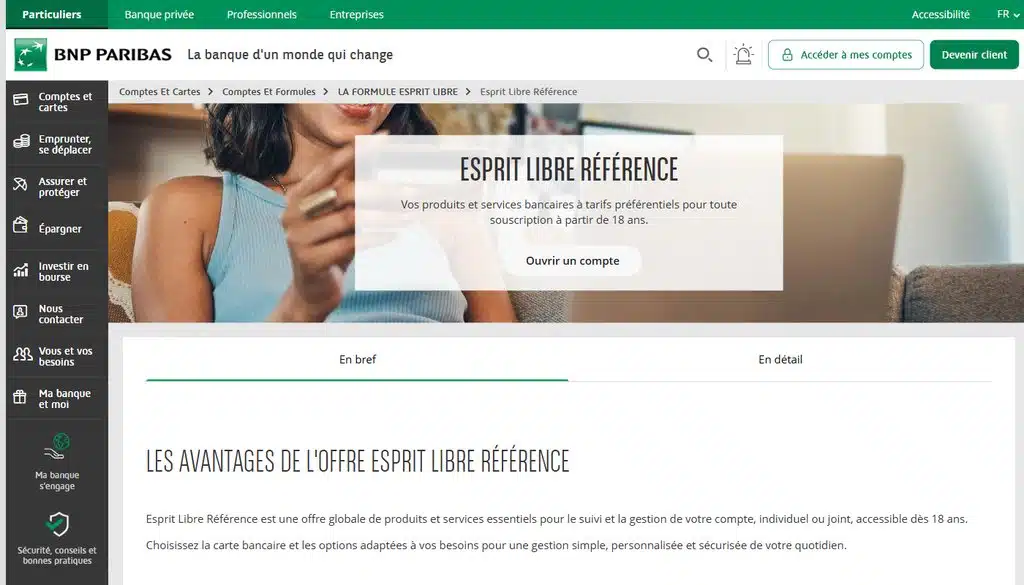Switch to the En bref tab
Image resolution: width=1024 pixels, height=585 pixels.
[x=357, y=359]
